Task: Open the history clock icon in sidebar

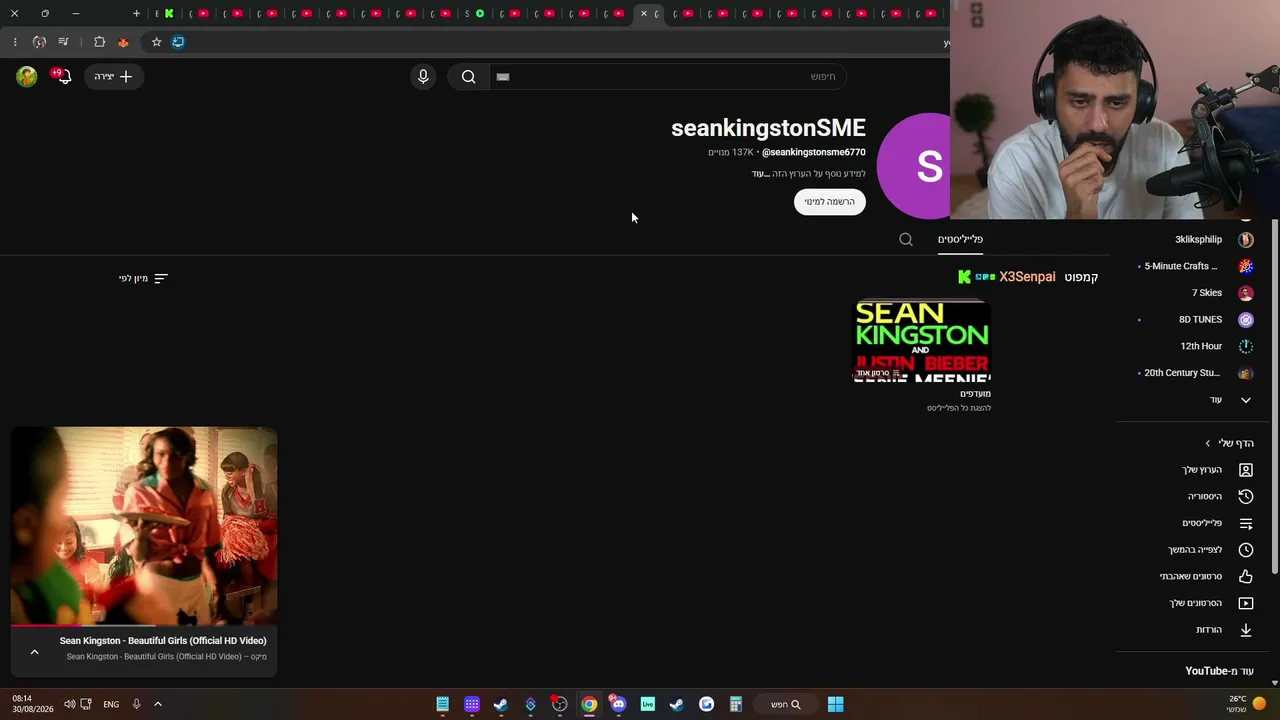Action: pos(1246,496)
